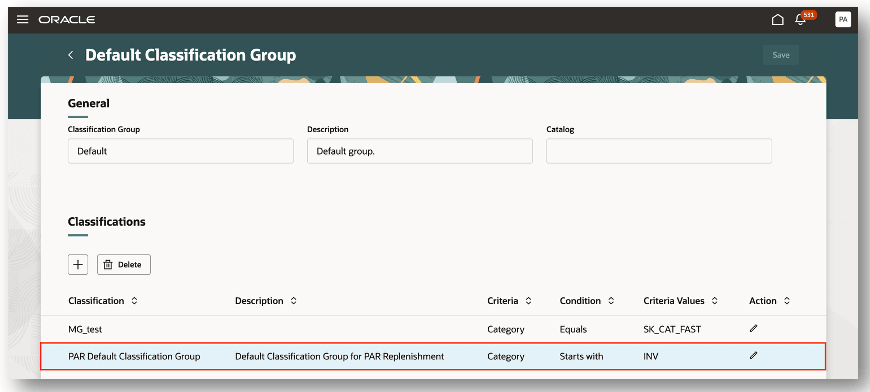Edit the MG_test row pencil icon
This screenshot has height=392, width=870.
tap(753, 328)
